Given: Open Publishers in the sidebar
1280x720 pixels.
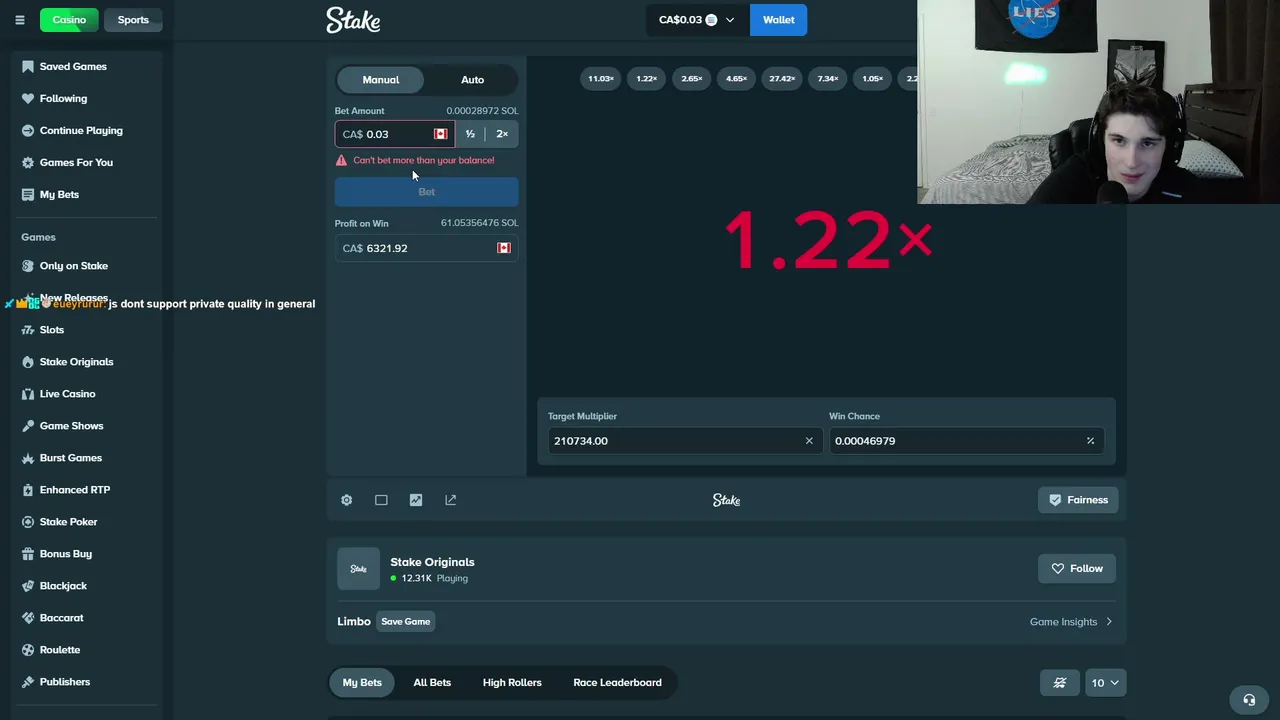Looking at the screenshot, I should pos(65,682).
